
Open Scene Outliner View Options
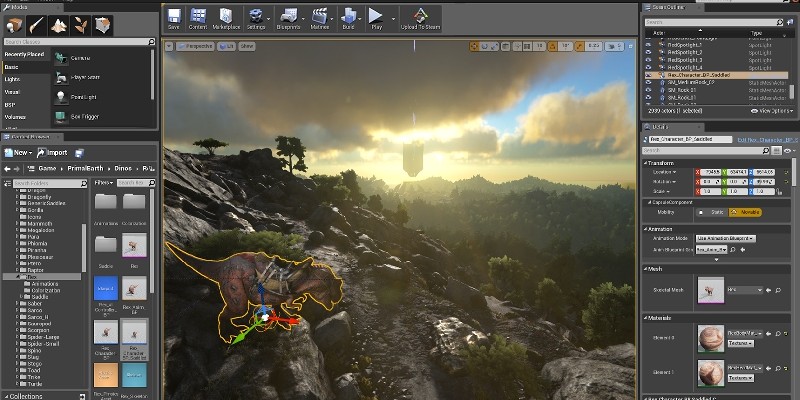point(772,111)
